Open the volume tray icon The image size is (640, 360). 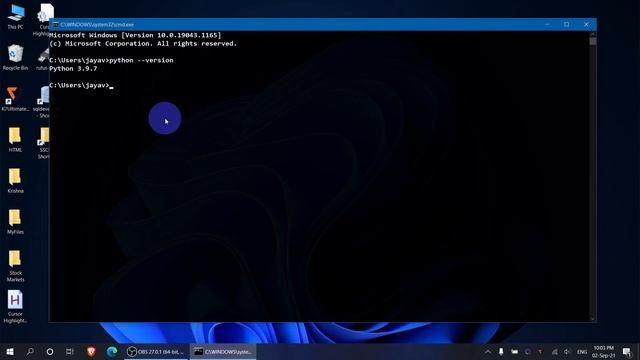pyautogui.click(x=567, y=351)
